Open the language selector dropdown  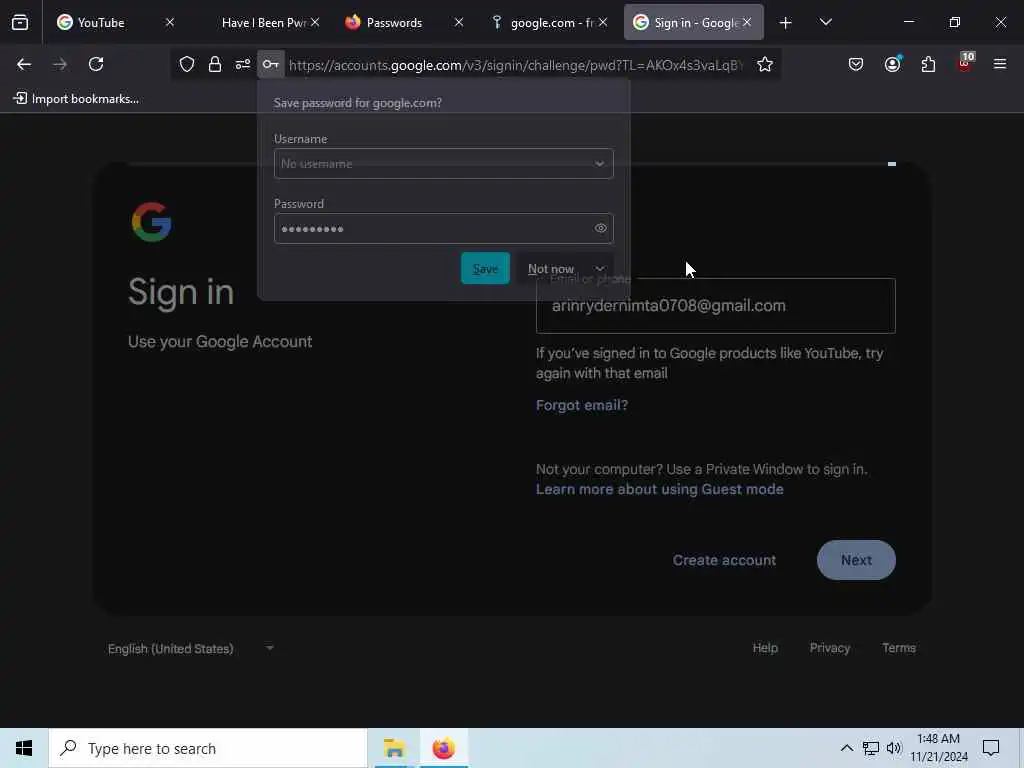(x=190, y=648)
